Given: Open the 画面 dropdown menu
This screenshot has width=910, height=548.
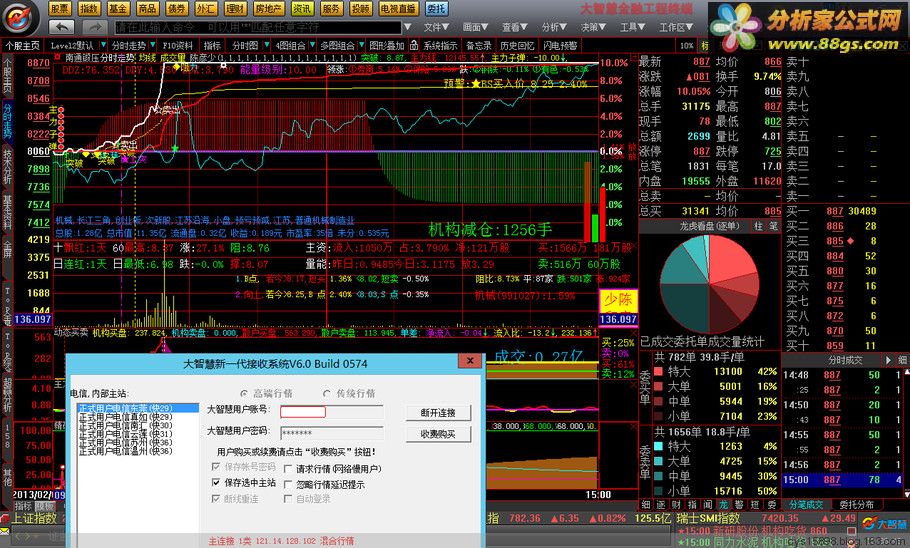Looking at the screenshot, I should click(x=476, y=27).
